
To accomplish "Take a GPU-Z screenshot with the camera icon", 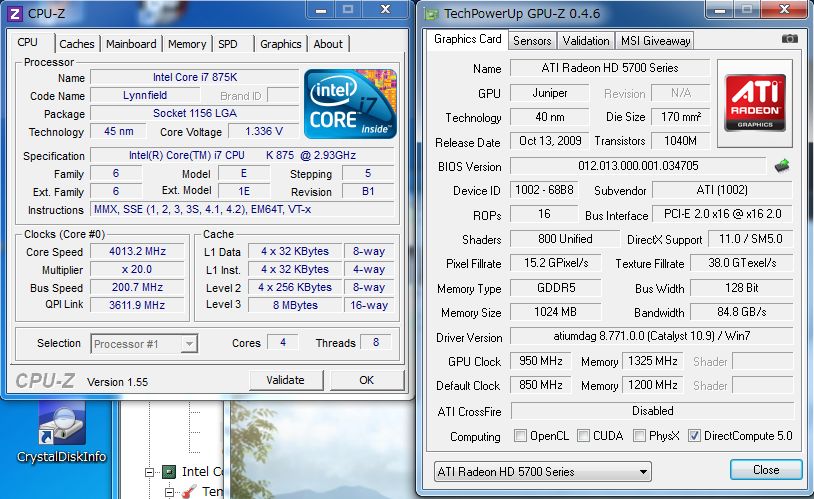I will (x=790, y=38).
